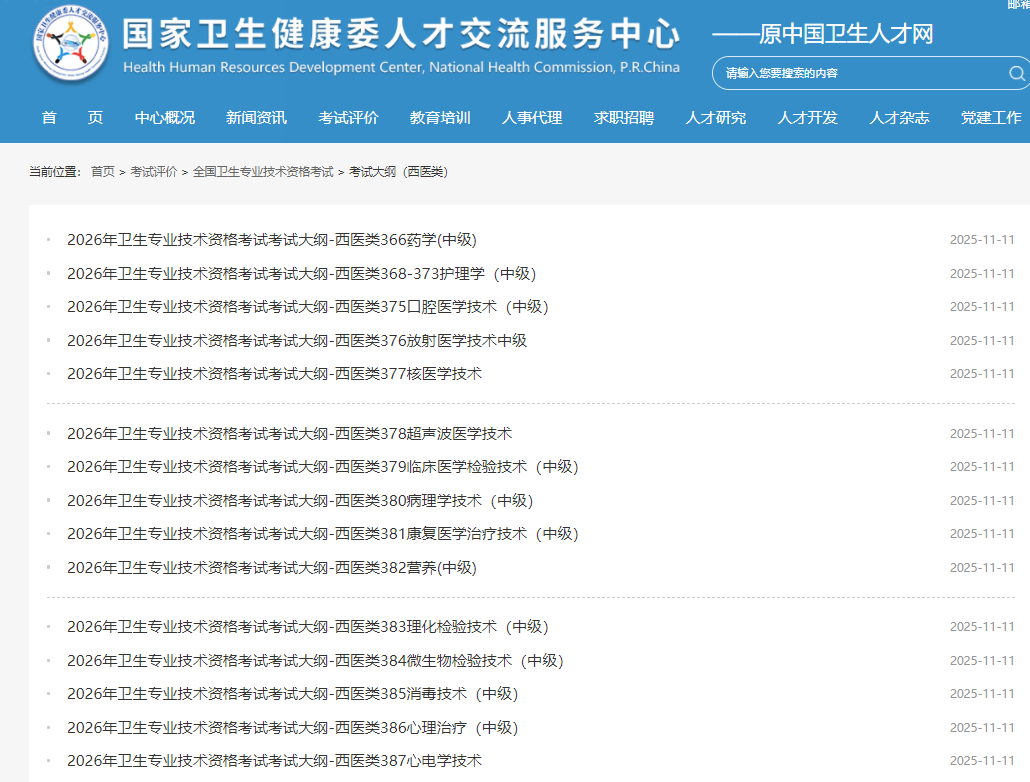
Task: Click 党建工作 in the navigation bar
Action: (991, 118)
